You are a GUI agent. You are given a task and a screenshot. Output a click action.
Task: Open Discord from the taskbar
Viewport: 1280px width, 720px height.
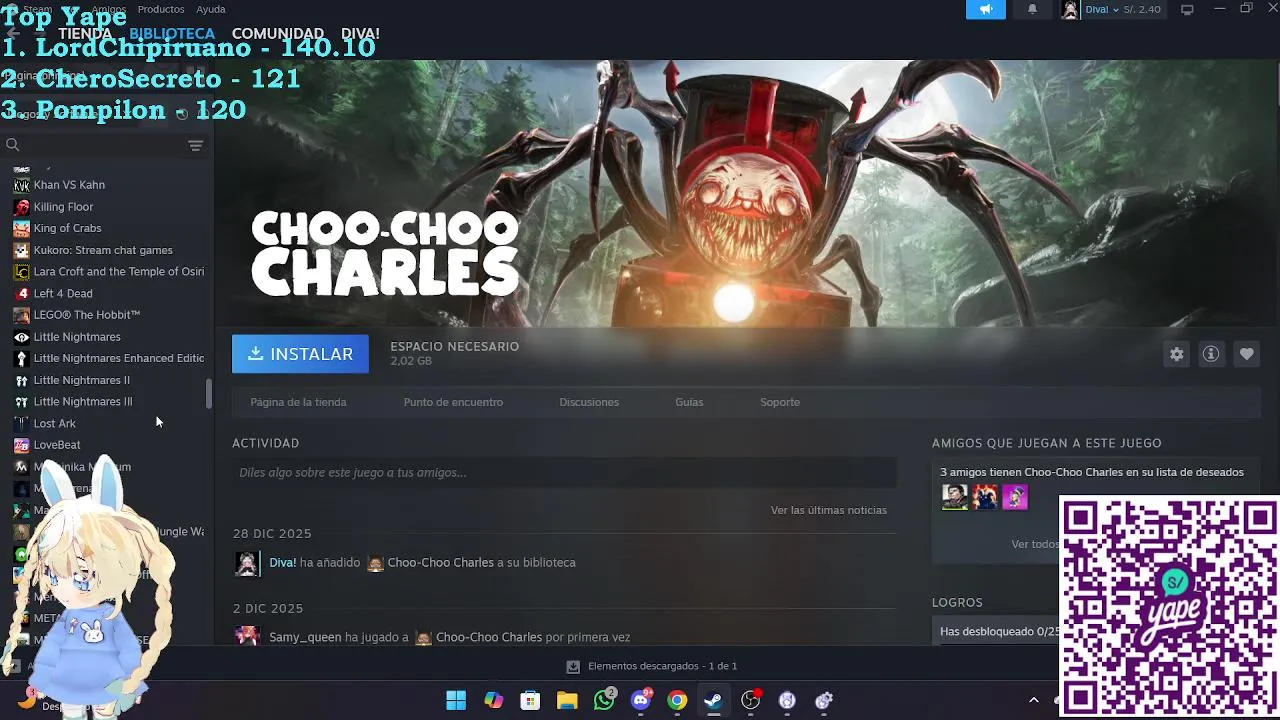[641, 700]
